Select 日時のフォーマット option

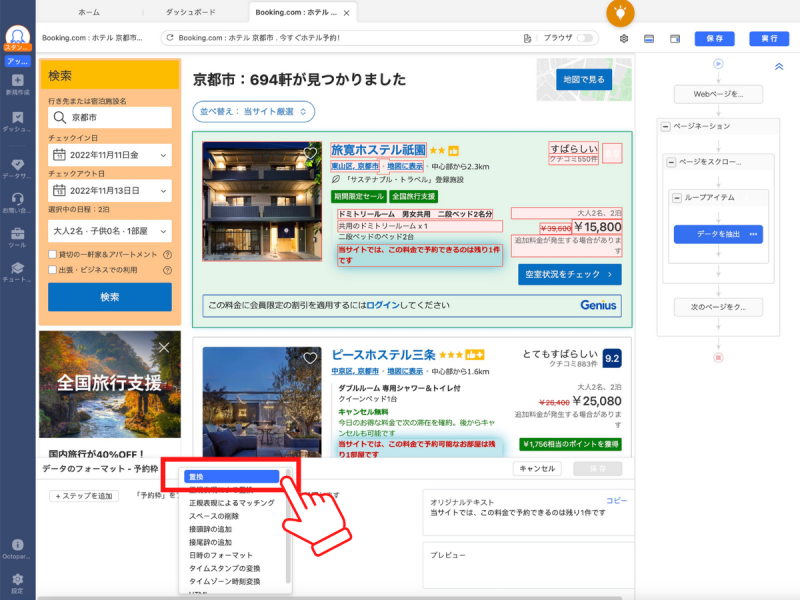[220, 555]
